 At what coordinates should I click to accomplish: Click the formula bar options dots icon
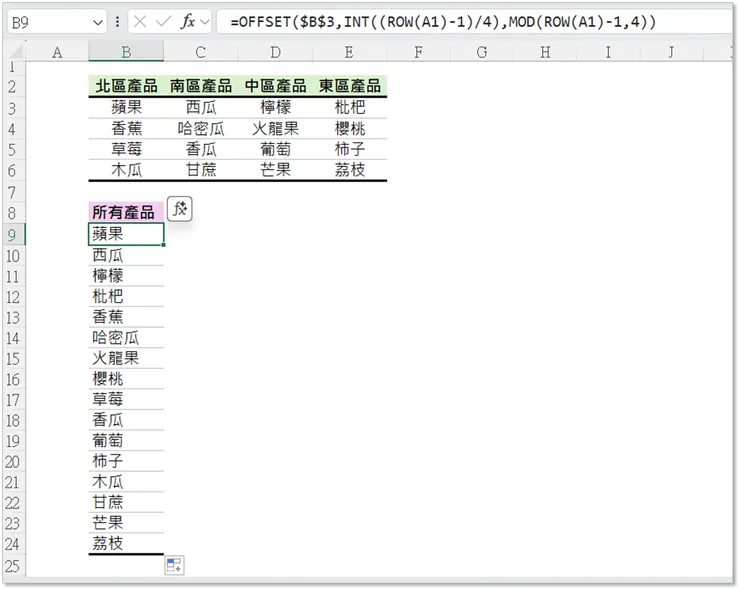117,22
